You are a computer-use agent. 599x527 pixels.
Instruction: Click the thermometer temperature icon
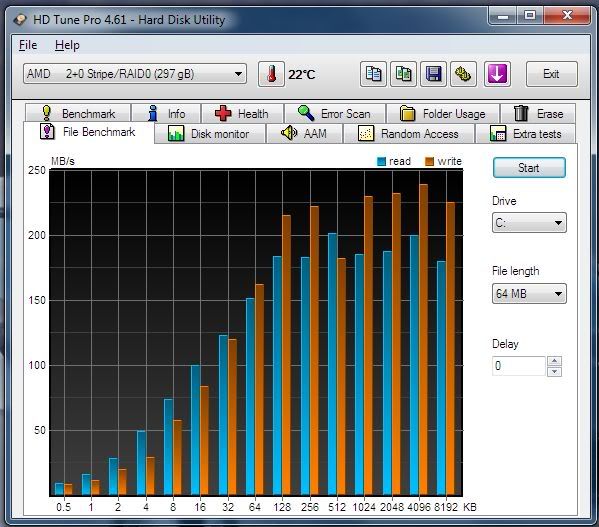tap(271, 74)
